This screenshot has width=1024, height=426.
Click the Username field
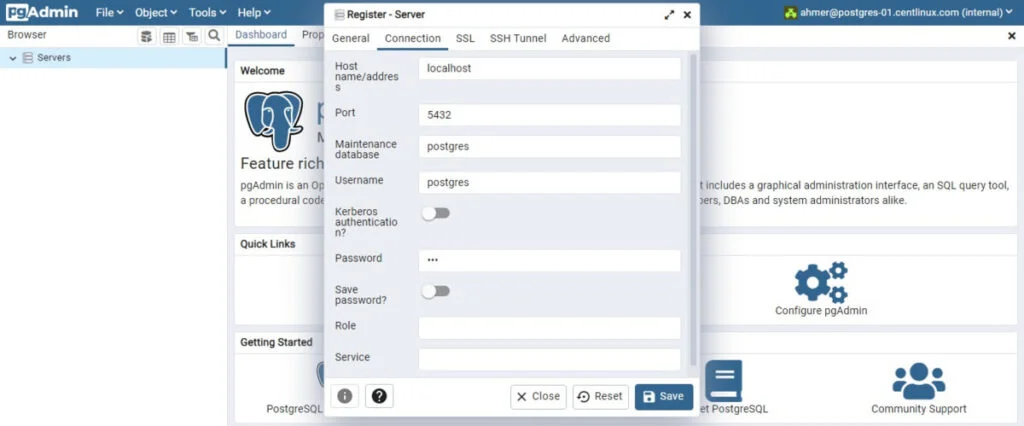[x=549, y=183]
